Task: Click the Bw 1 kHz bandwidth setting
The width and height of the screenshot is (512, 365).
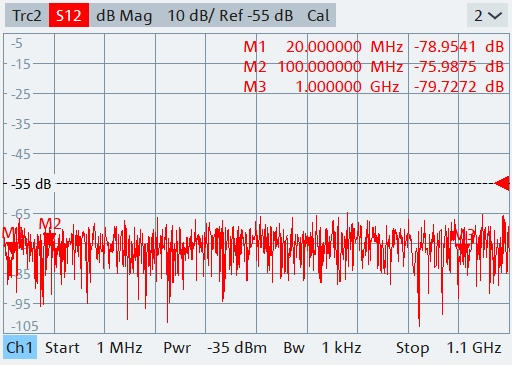Action: [x=322, y=348]
